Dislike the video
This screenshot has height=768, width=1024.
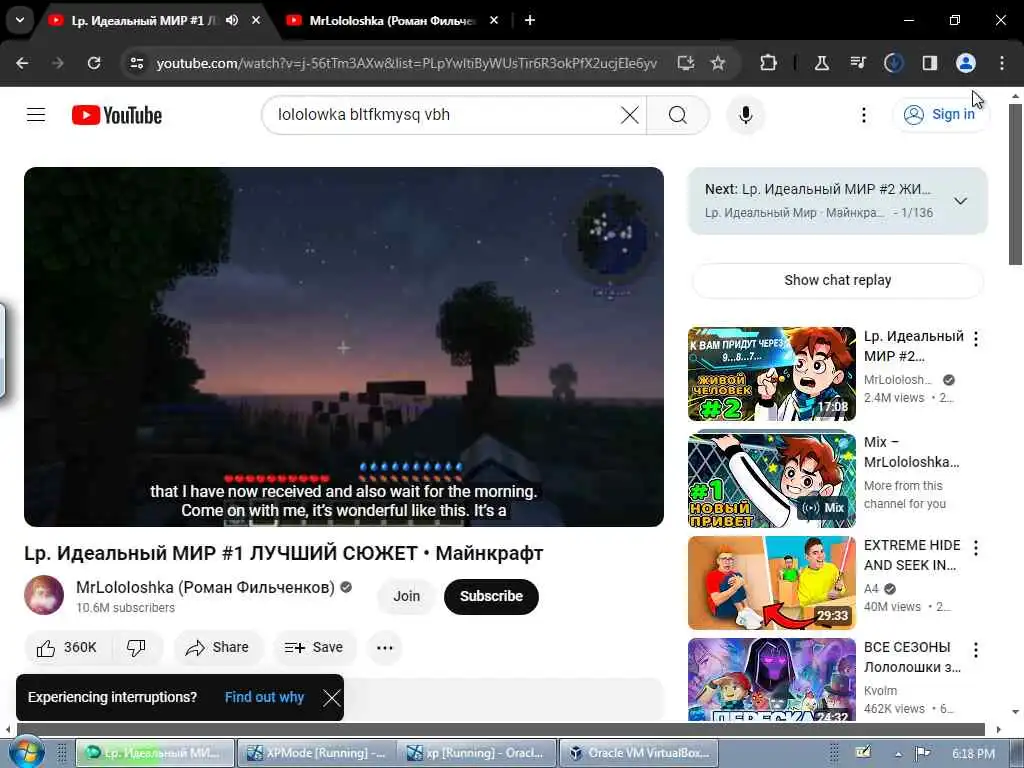(x=136, y=647)
